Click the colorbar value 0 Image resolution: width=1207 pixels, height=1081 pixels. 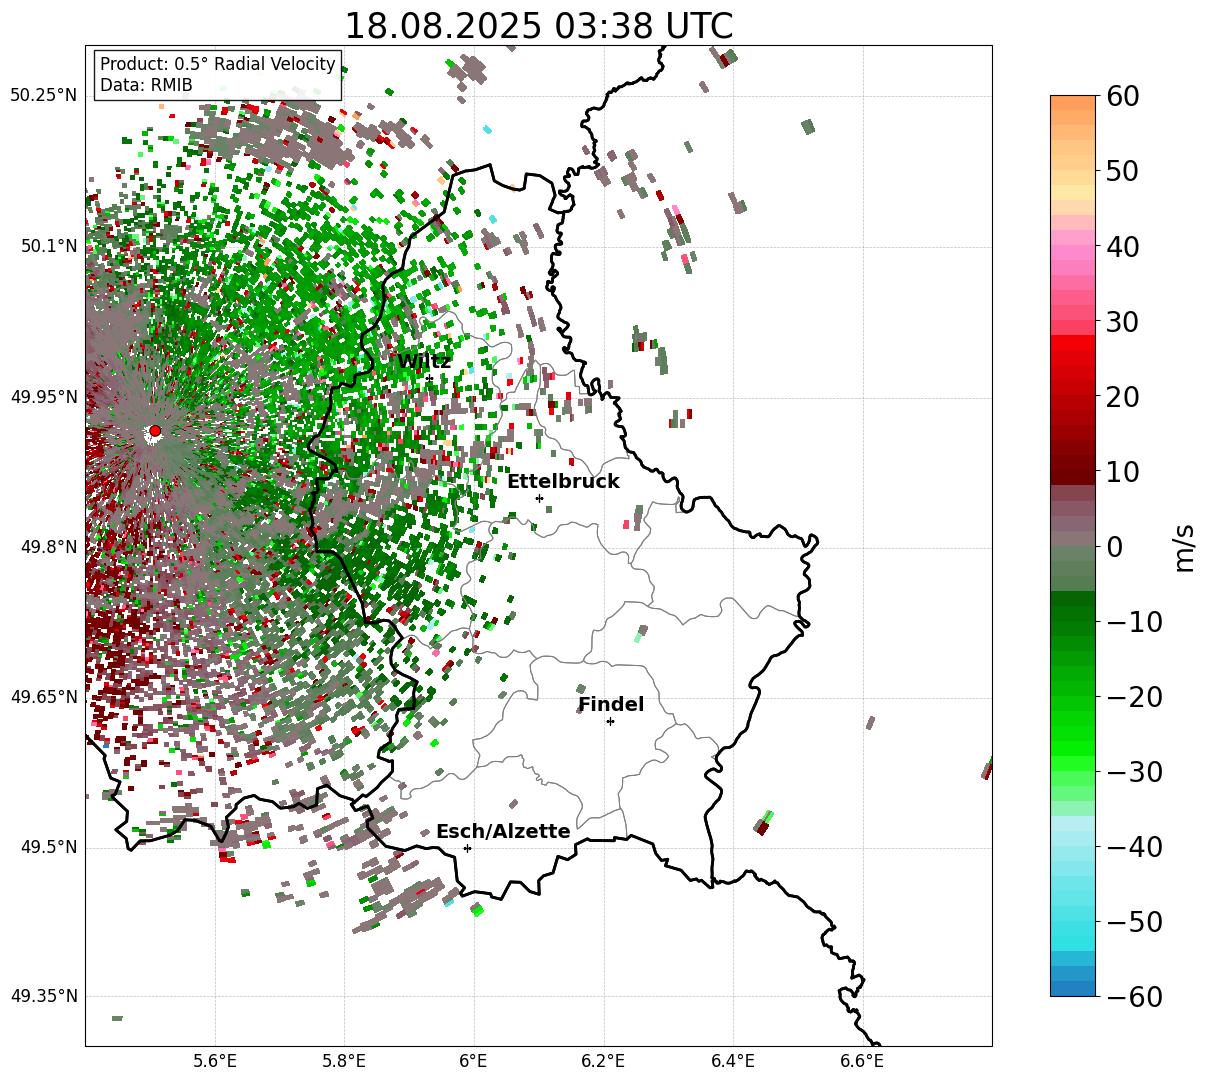pos(1114,547)
